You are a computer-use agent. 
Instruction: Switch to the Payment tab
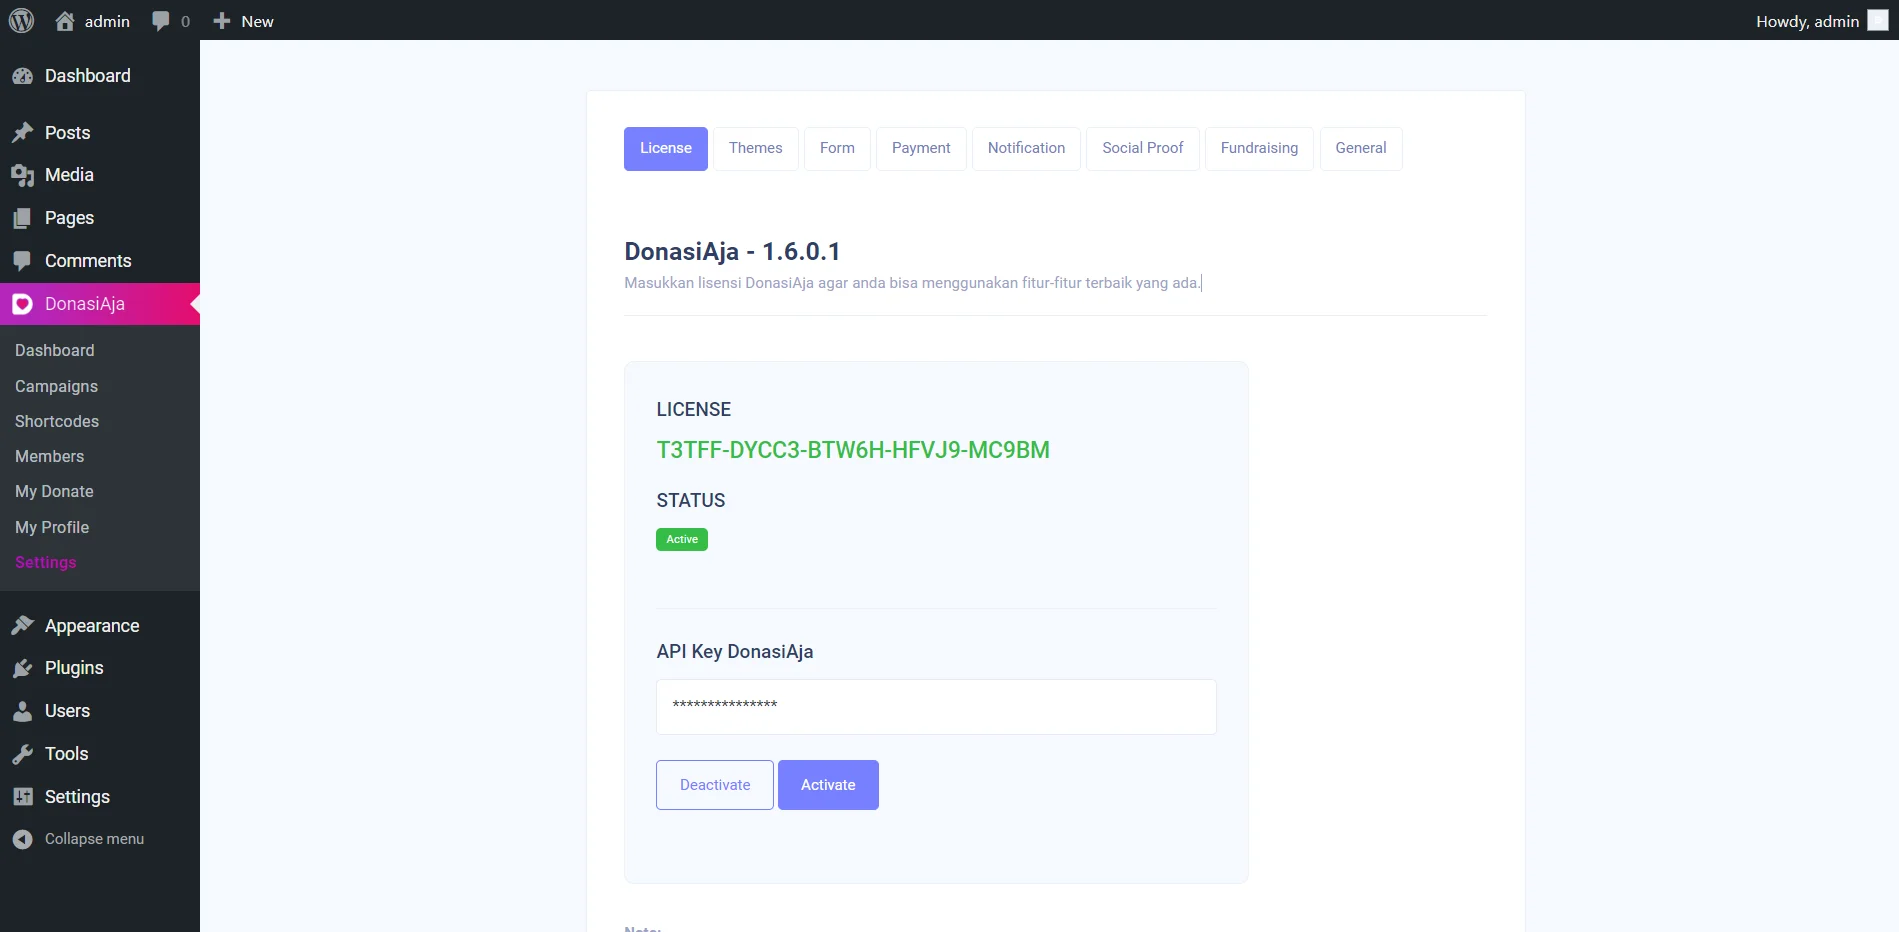(921, 148)
